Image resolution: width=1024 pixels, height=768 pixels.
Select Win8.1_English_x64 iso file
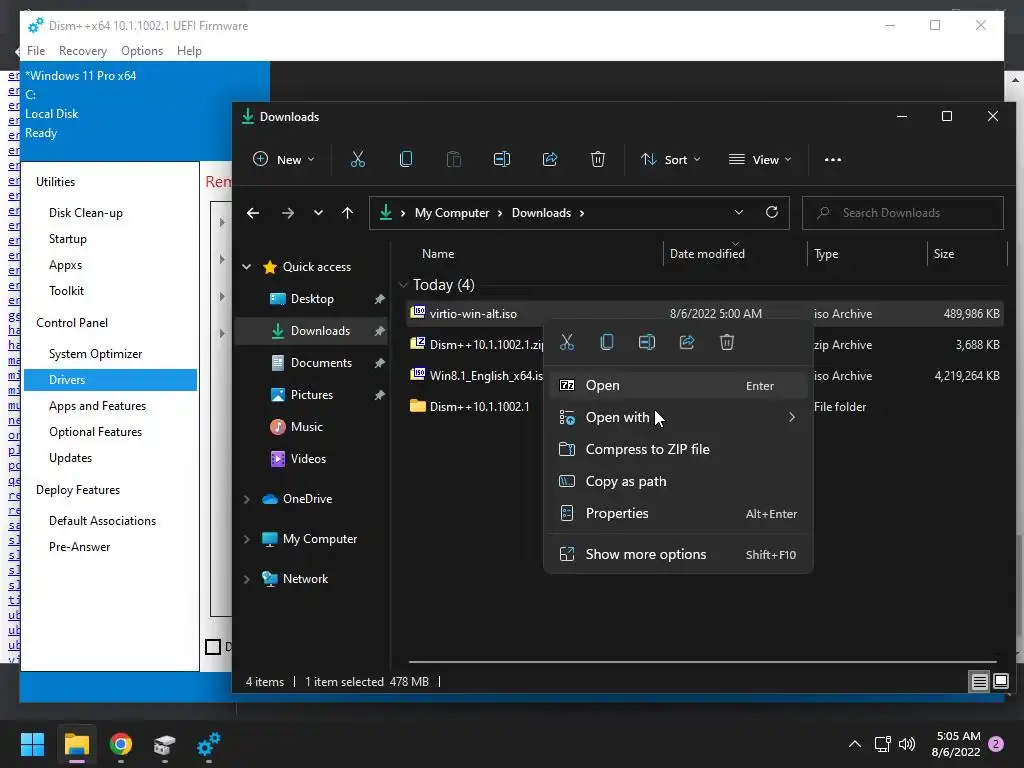click(486, 376)
